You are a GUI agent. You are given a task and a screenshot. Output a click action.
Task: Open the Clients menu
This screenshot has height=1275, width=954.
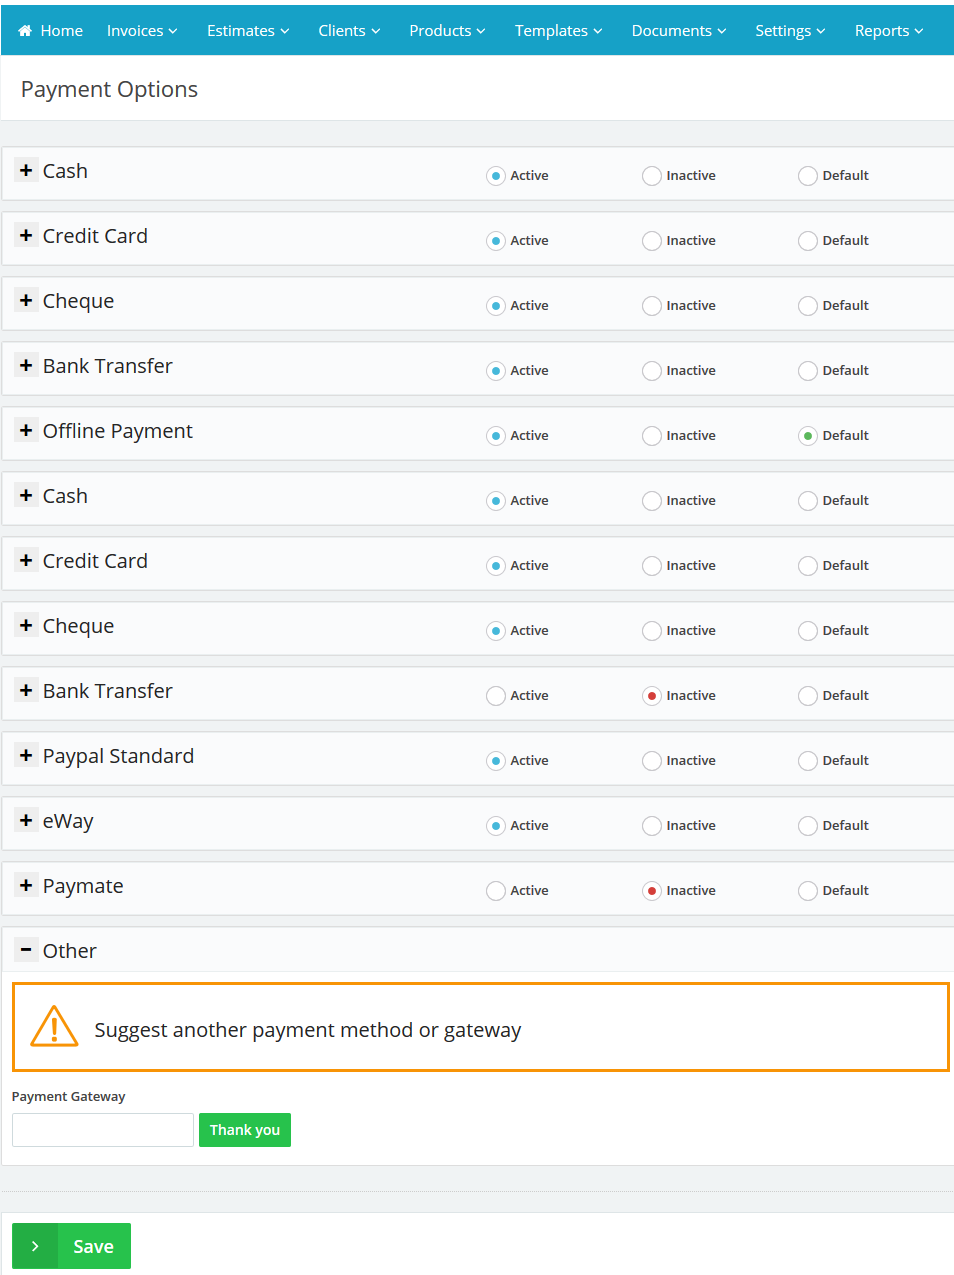point(349,31)
